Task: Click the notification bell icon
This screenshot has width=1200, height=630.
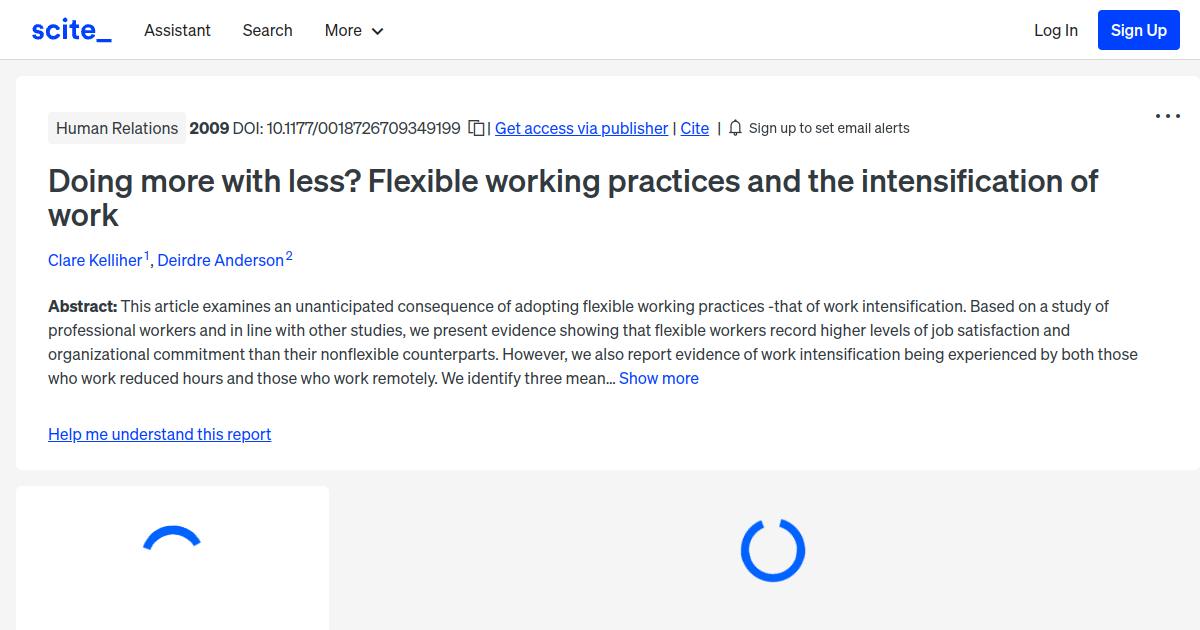Action: point(735,128)
